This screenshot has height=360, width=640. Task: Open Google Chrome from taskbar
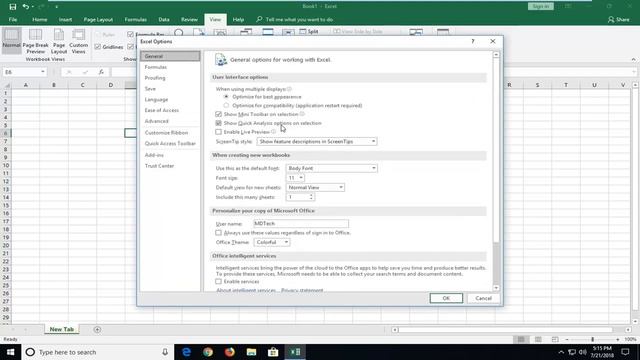click(208, 352)
